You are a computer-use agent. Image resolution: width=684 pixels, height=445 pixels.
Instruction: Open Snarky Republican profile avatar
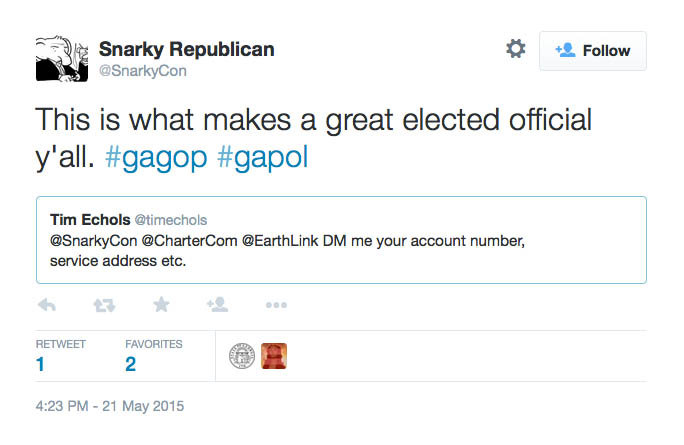62,59
